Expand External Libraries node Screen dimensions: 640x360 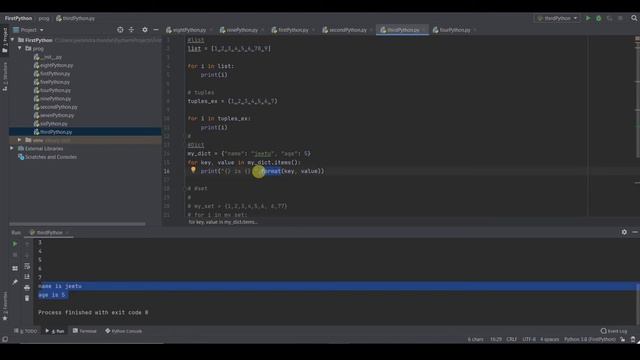12,149
